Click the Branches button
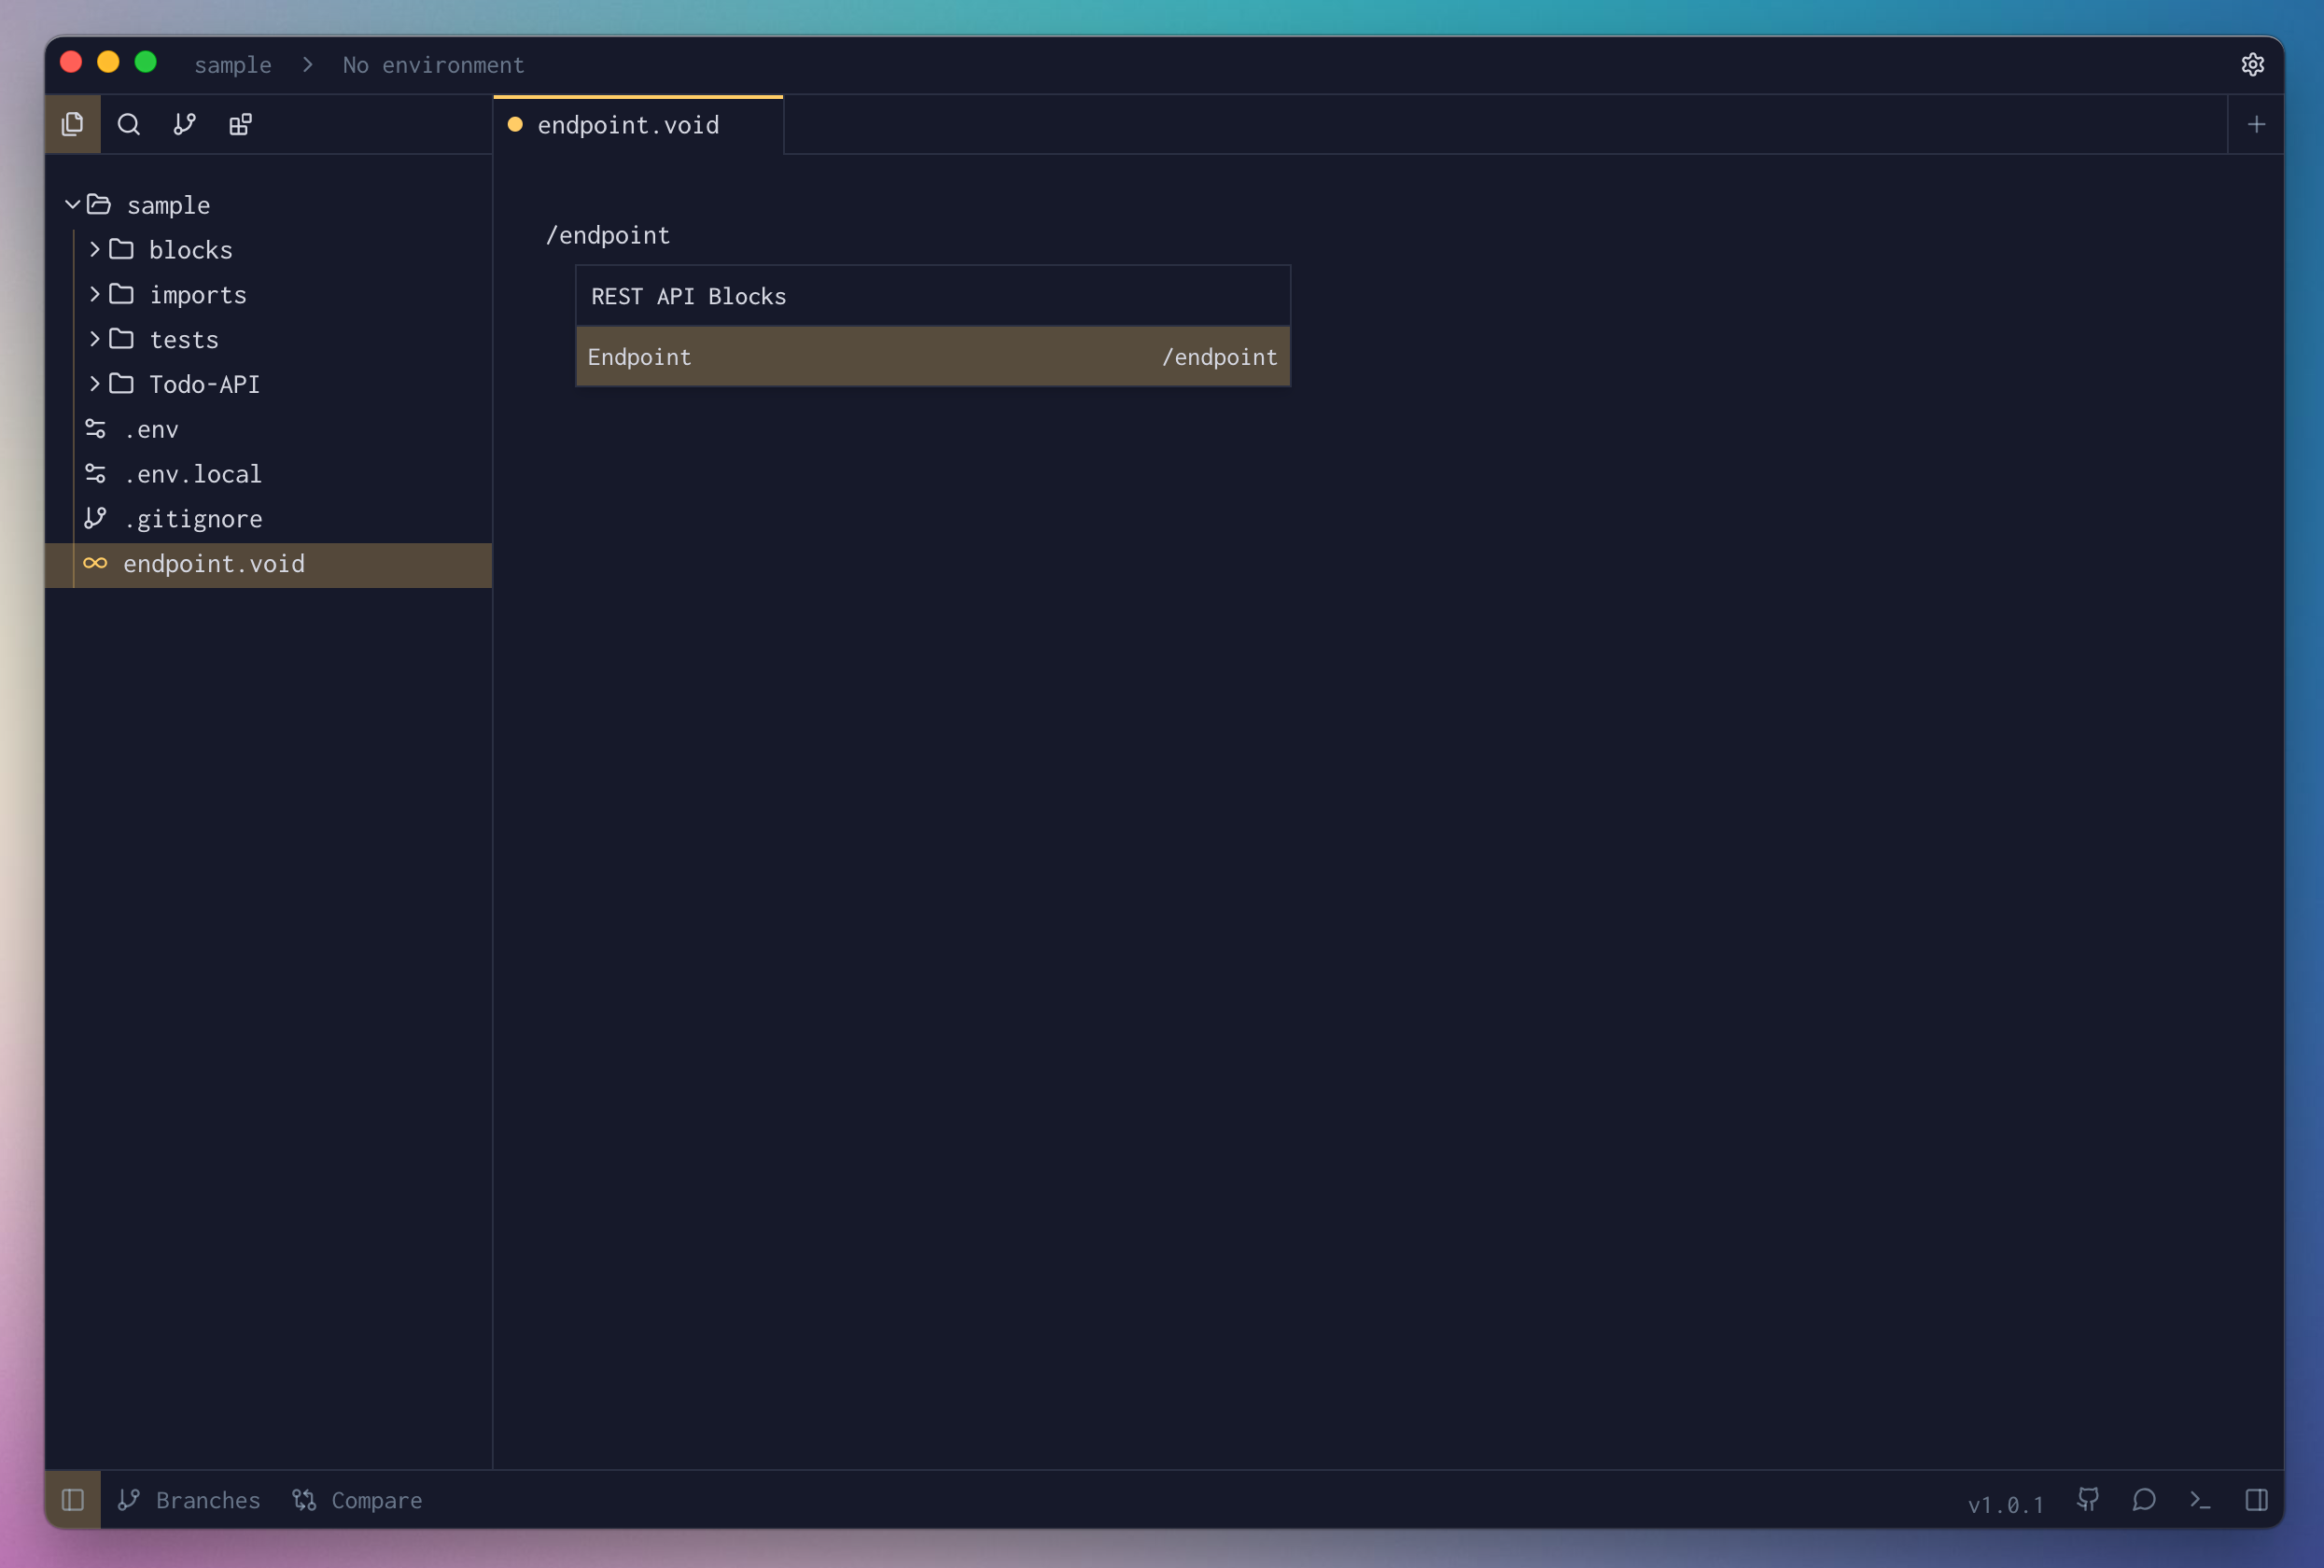The width and height of the screenshot is (2324, 1568). click(x=189, y=1499)
